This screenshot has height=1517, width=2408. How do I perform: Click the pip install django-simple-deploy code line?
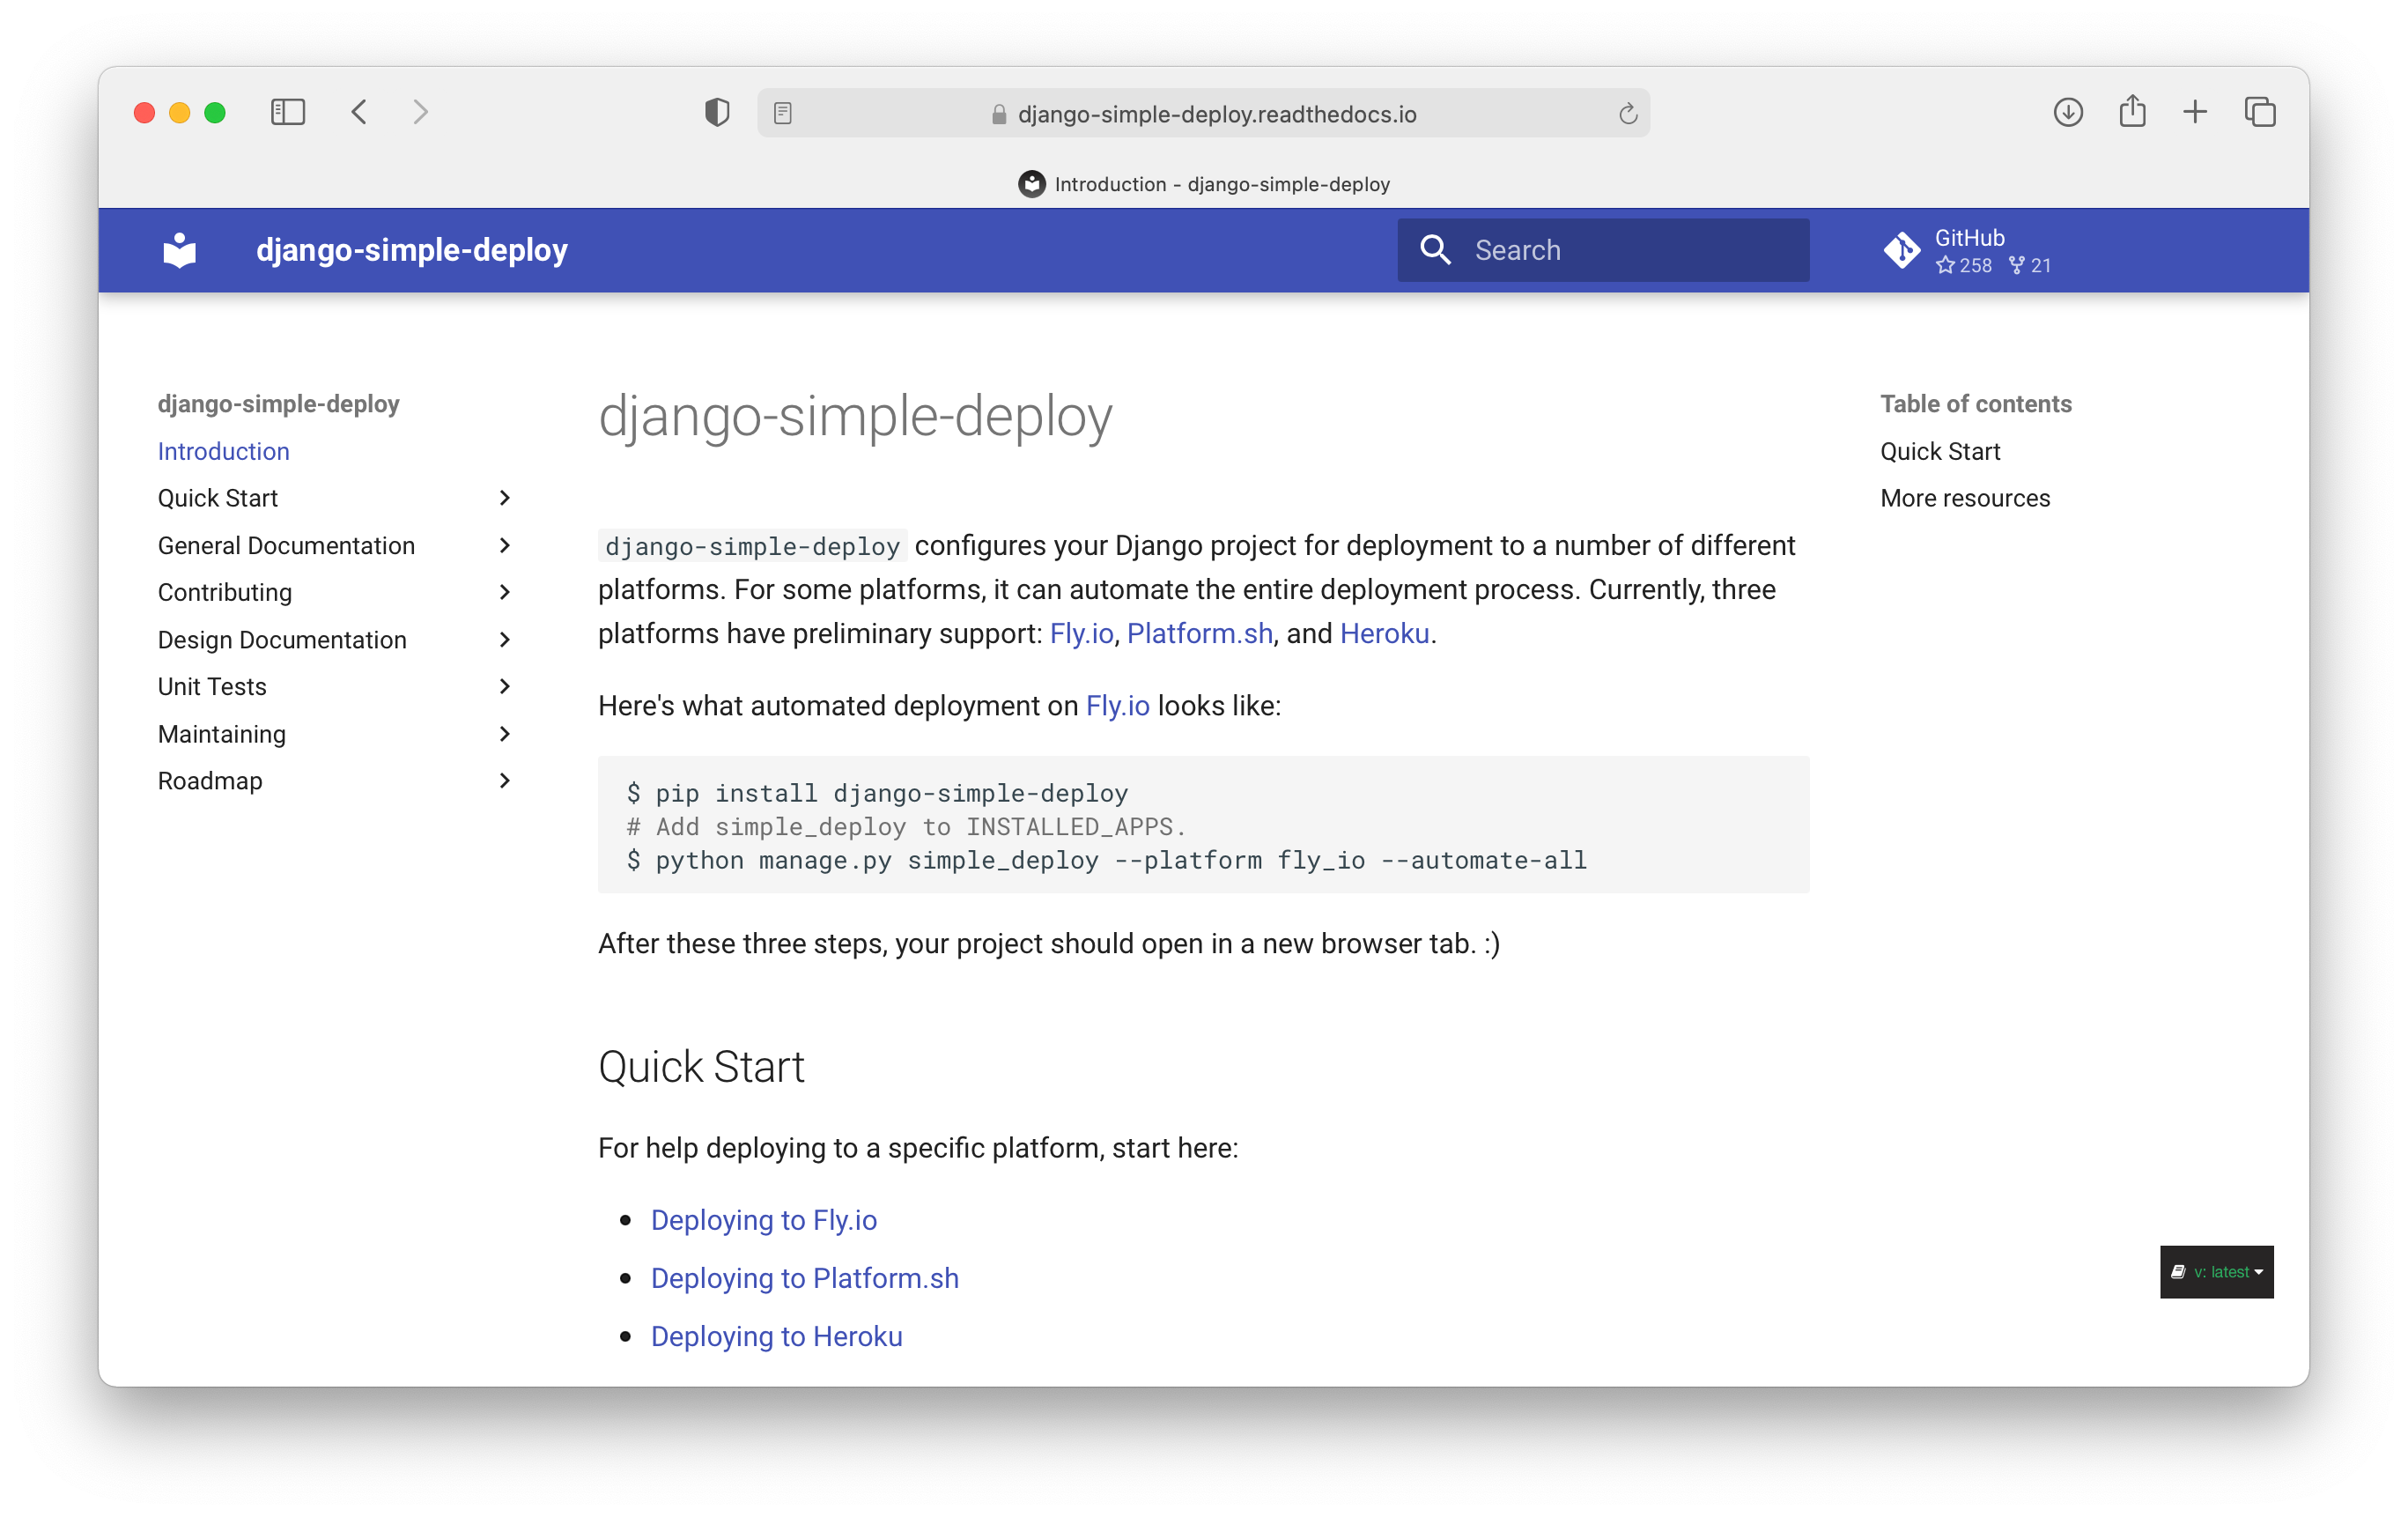pyautogui.click(x=876, y=793)
